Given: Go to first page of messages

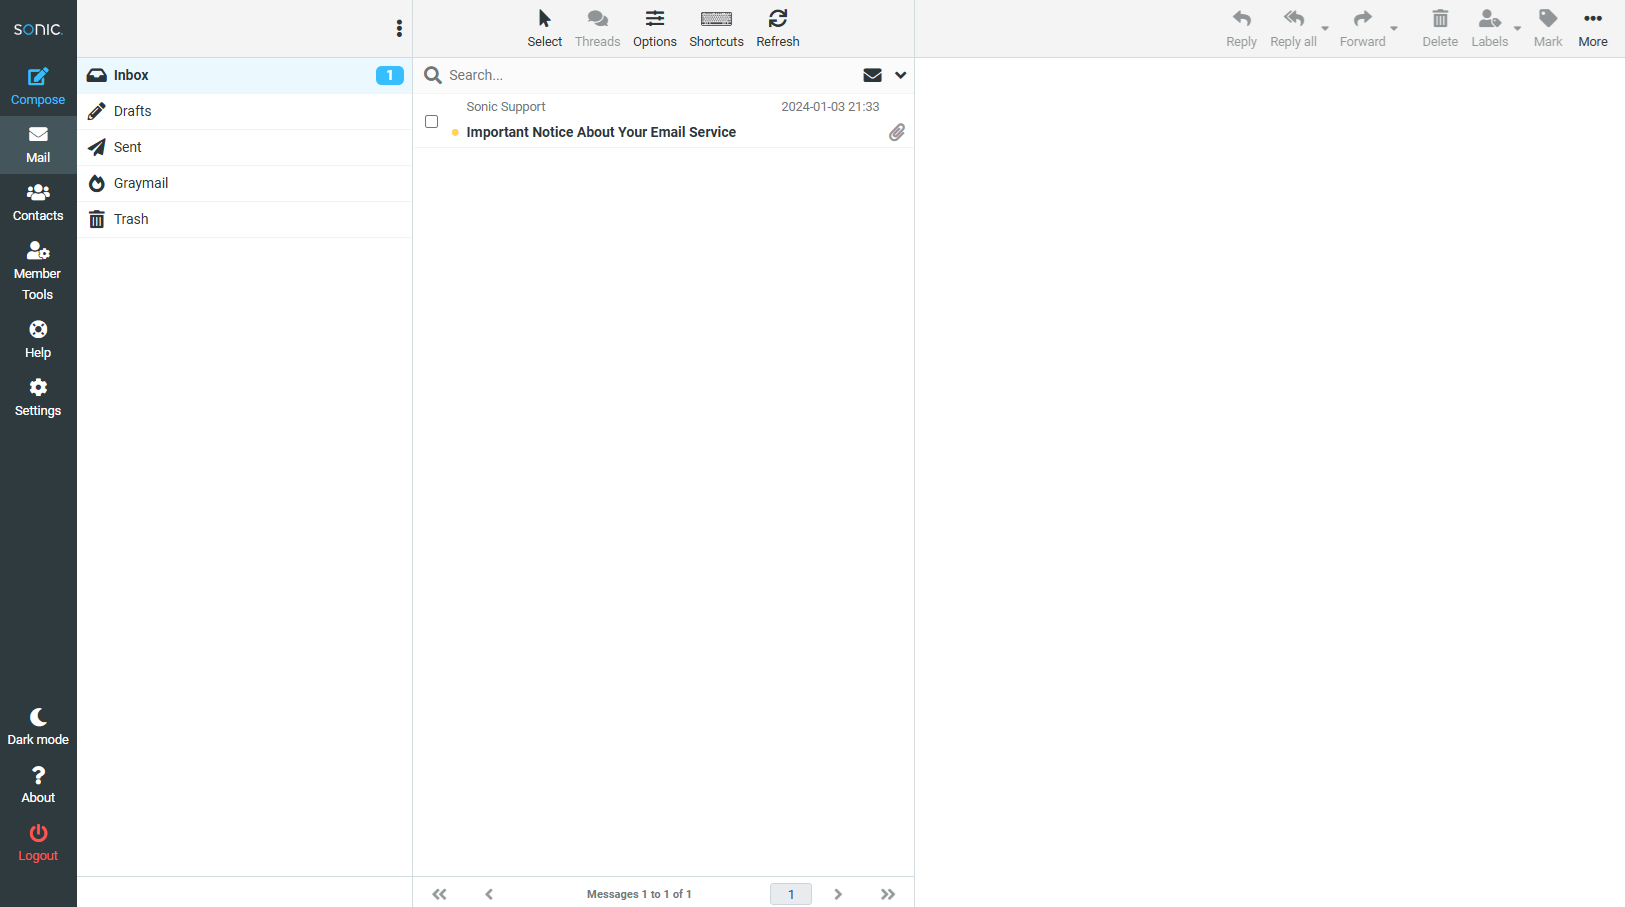Looking at the screenshot, I should [x=439, y=894].
